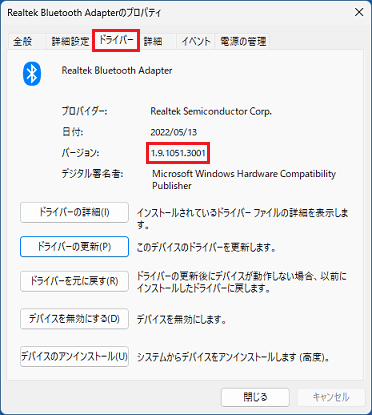372x415 pixels.
Task: Click the provider Realtek Semiconductor Corp. text
Action: [x=211, y=111]
